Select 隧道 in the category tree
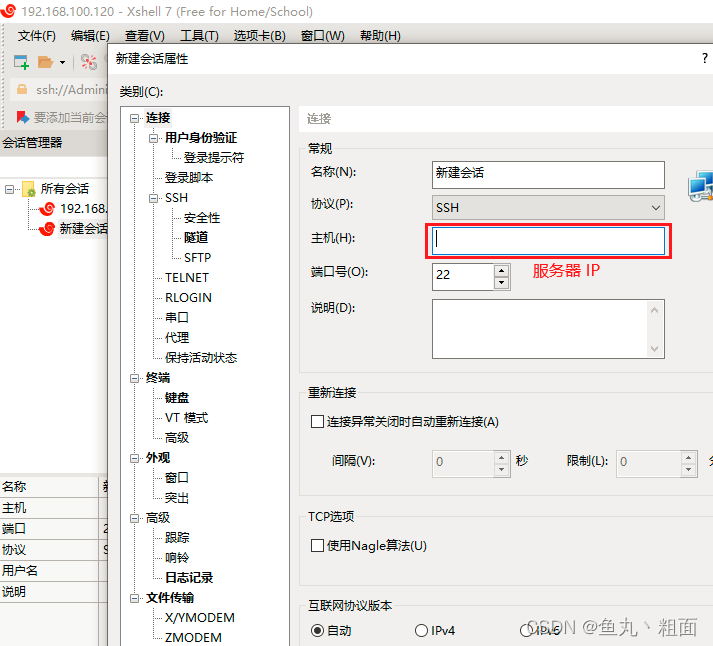This screenshot has height=646, width=713. click(196, 237)
